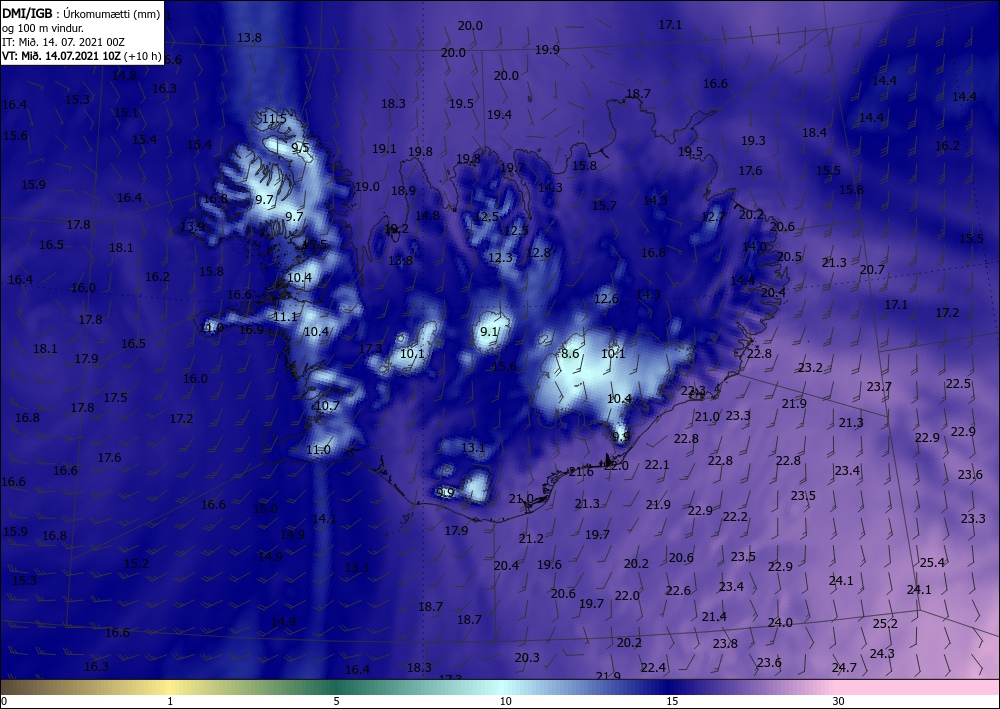
Task: Click the map value '20.3'
Action: point(527,658)
